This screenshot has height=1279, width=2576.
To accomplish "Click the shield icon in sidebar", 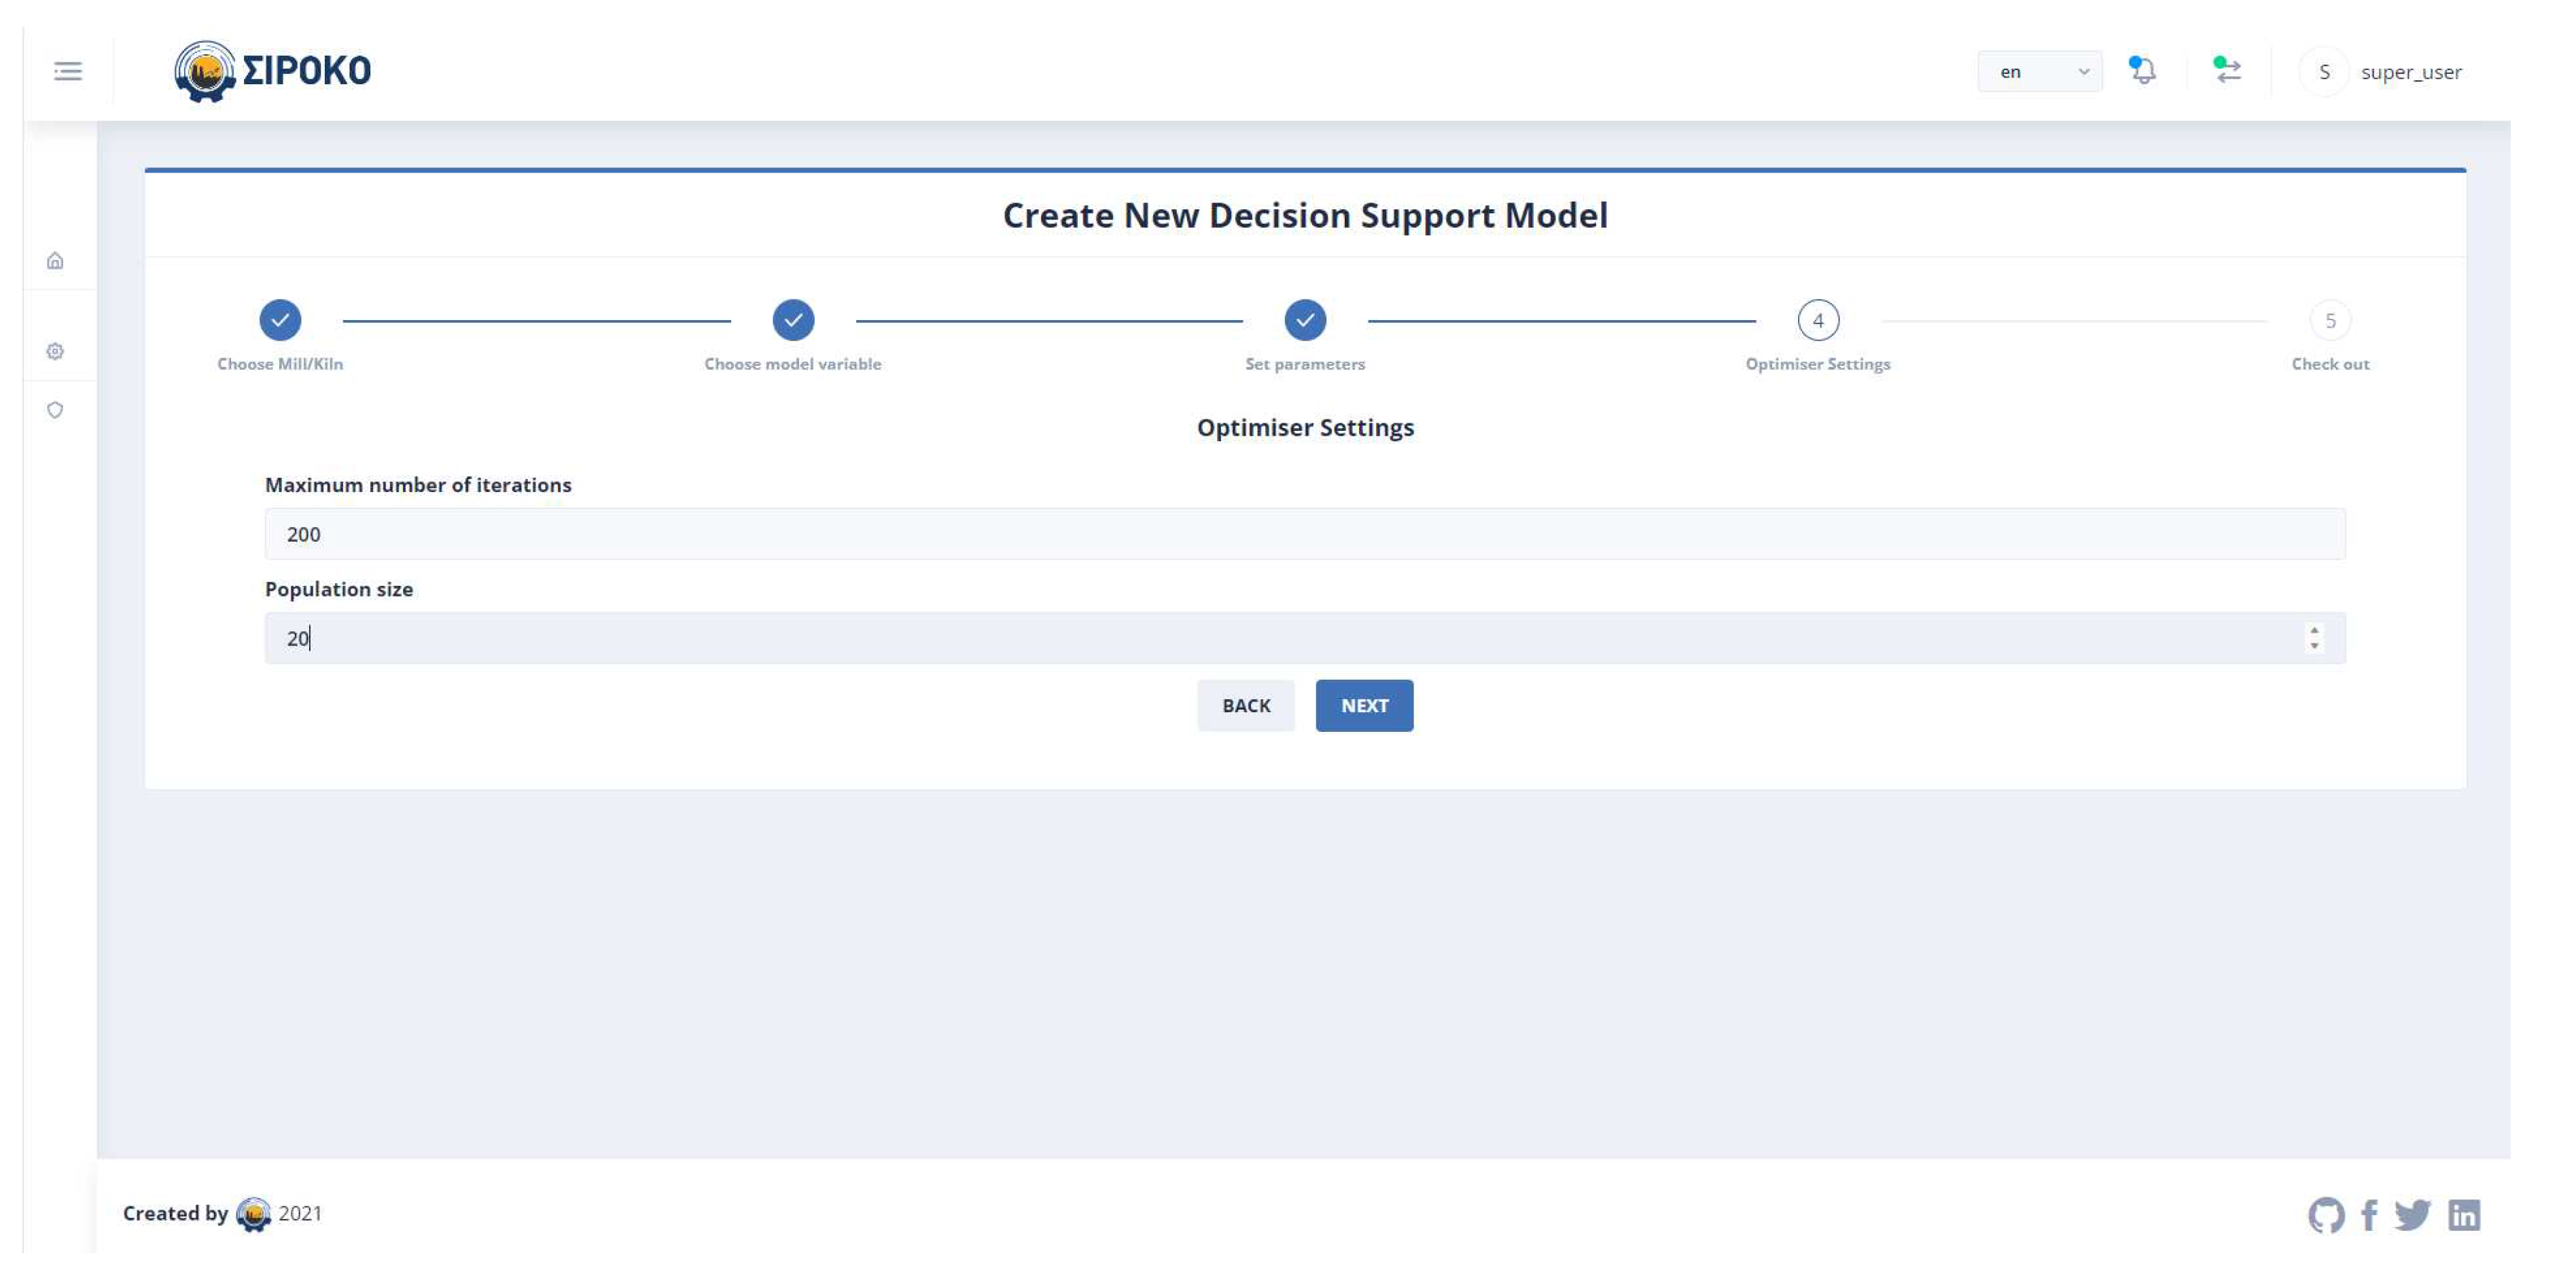I will point(55,410).
